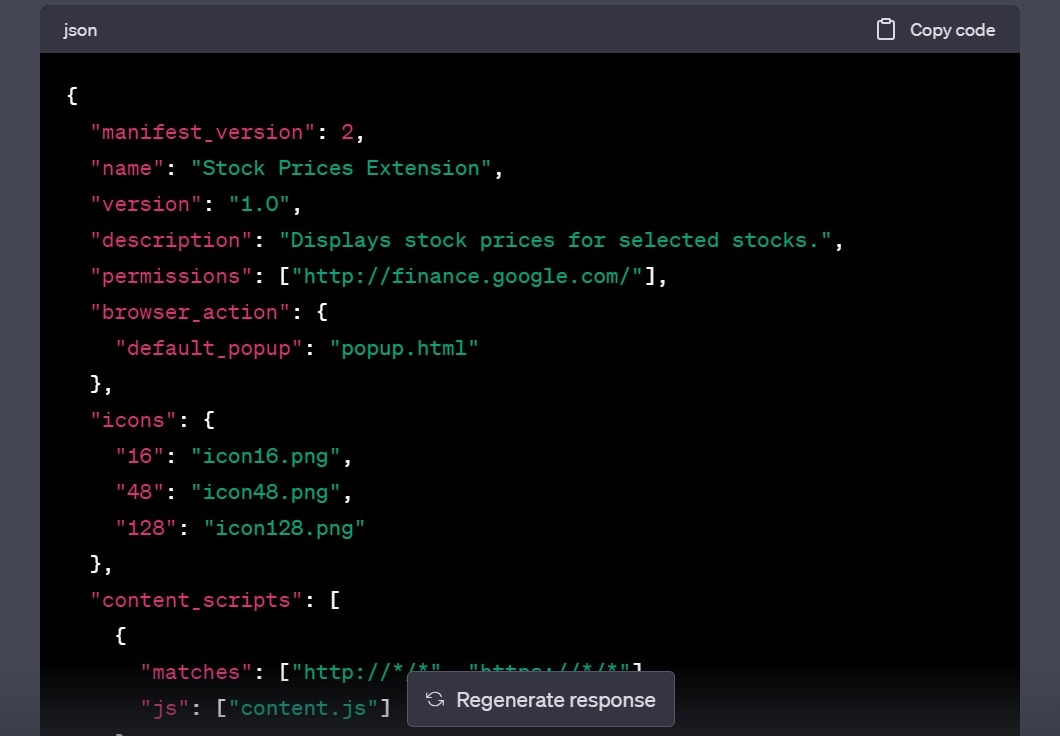
Task: Click the icon48.png value
Action: 265,492
